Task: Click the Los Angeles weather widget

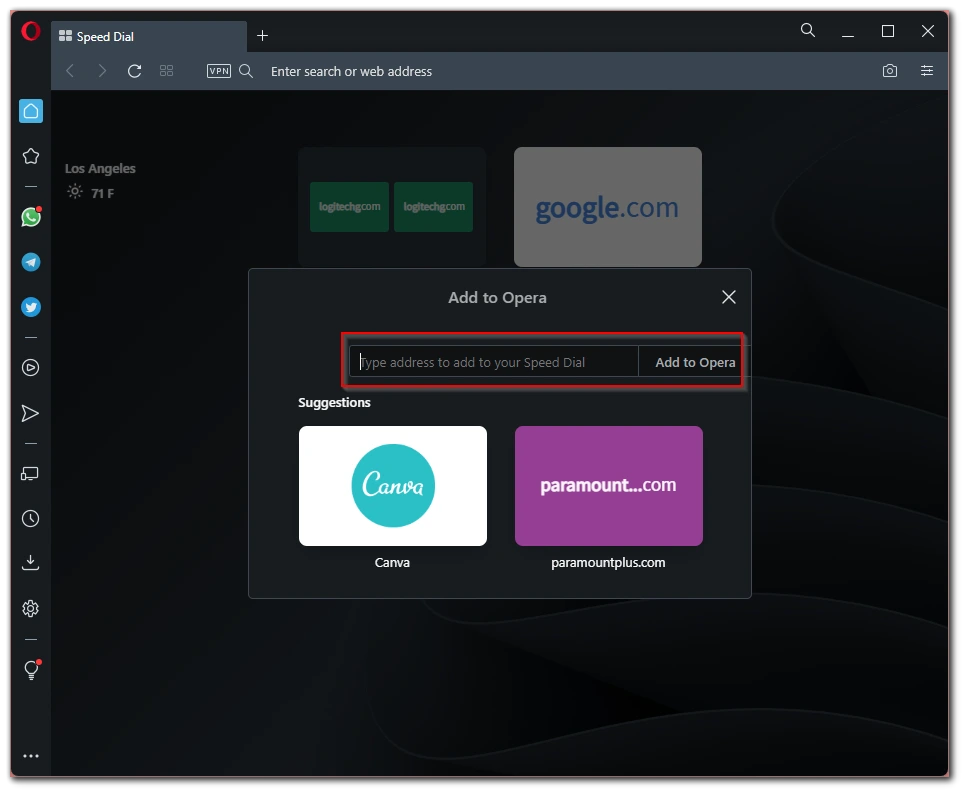Action: coord(100,181)
